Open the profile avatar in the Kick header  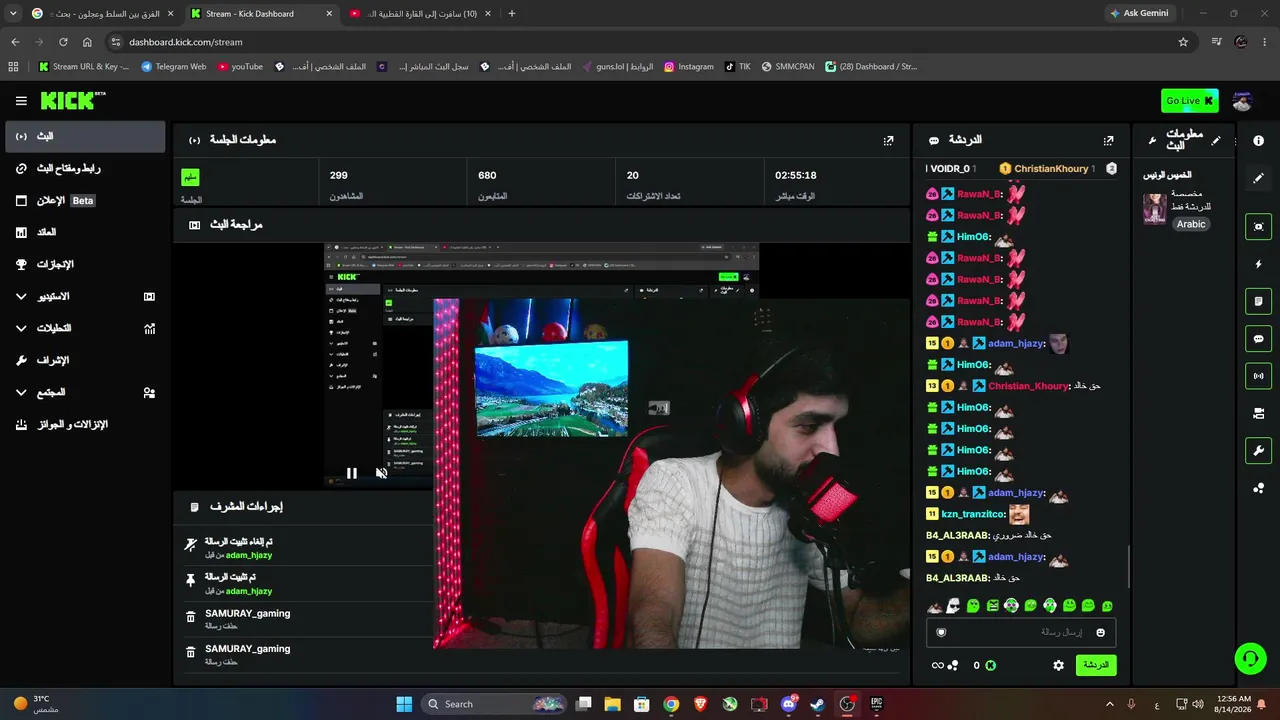[x=1242, y=101]
